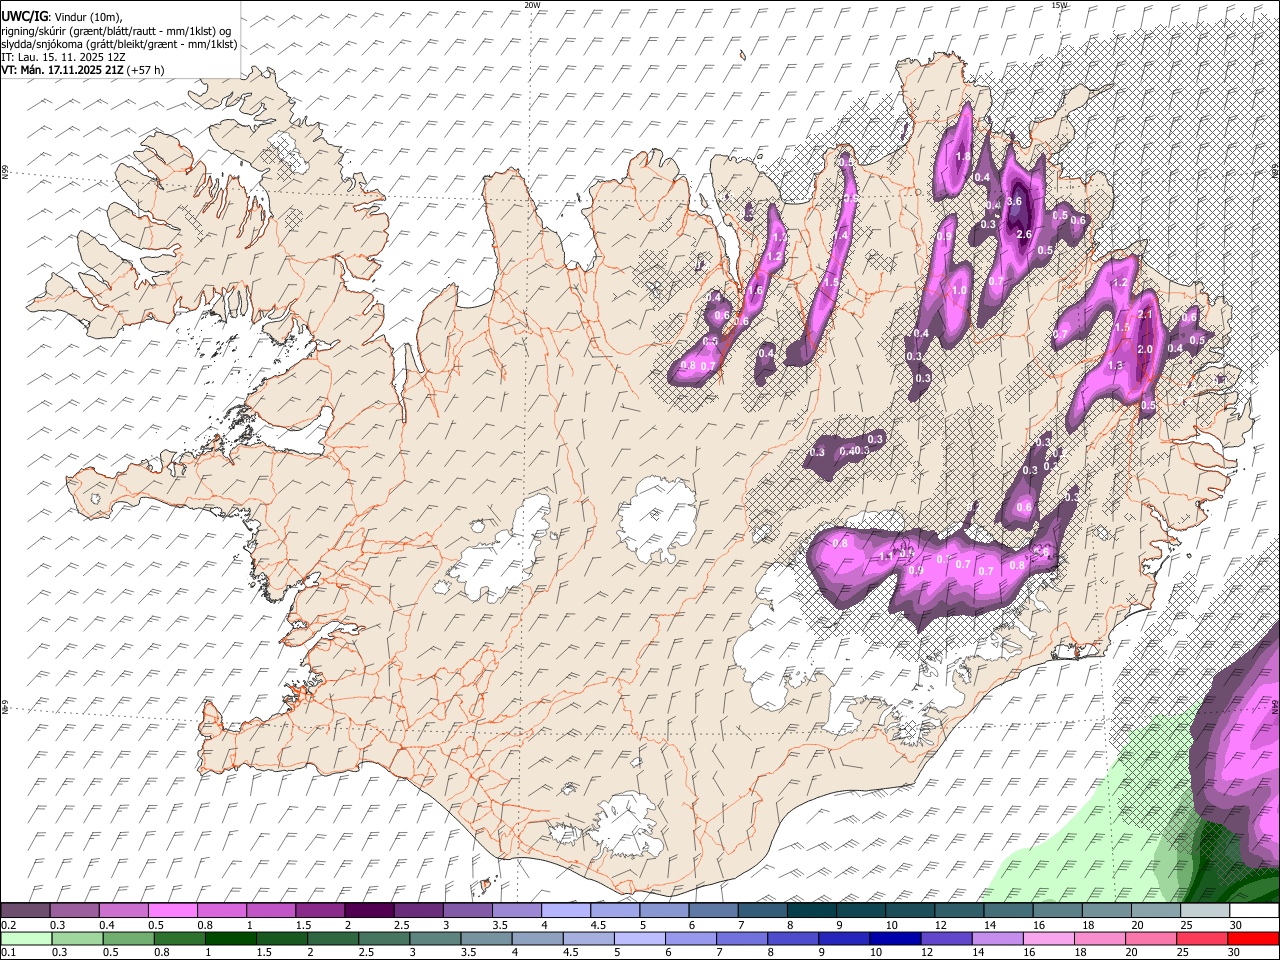Click the bottom legend row swatch labeled 4

point(538,938)
